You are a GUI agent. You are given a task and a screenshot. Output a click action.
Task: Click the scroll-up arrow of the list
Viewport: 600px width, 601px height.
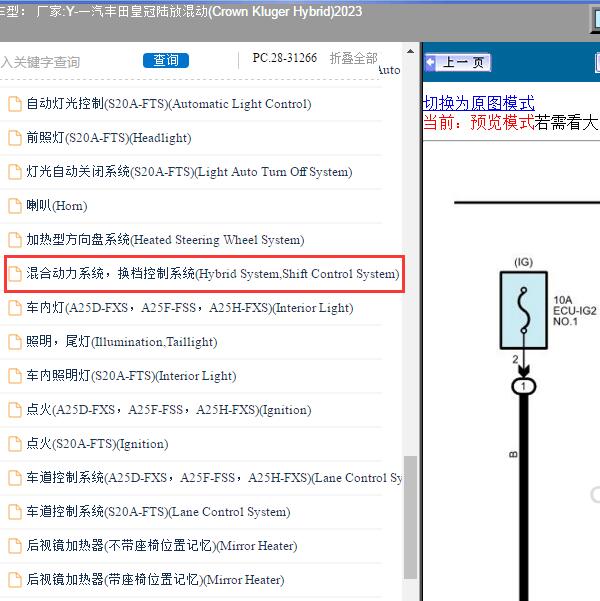[410, 51]
